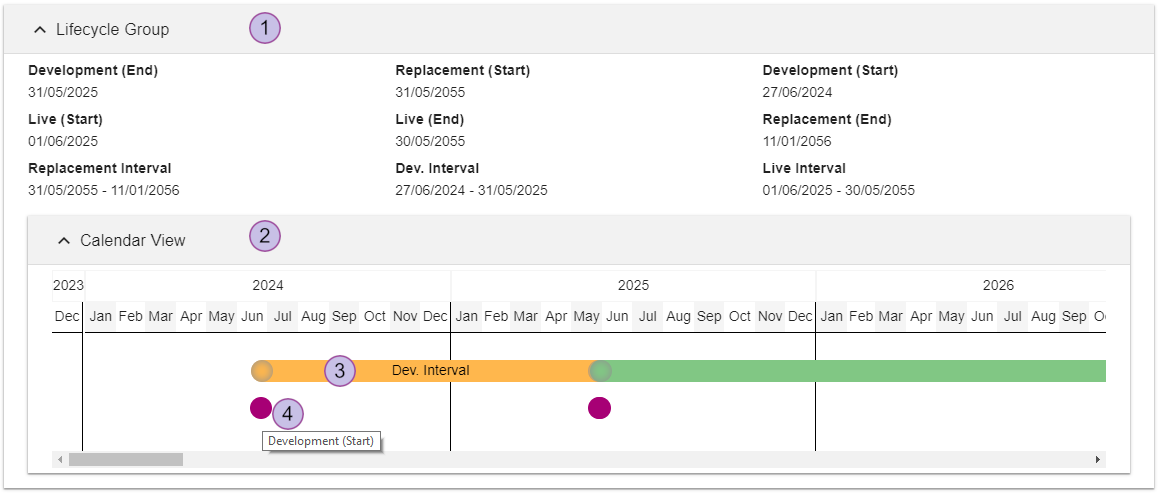Click the orange circle starting the Dev. Interval bar

(x=262, y=371)
